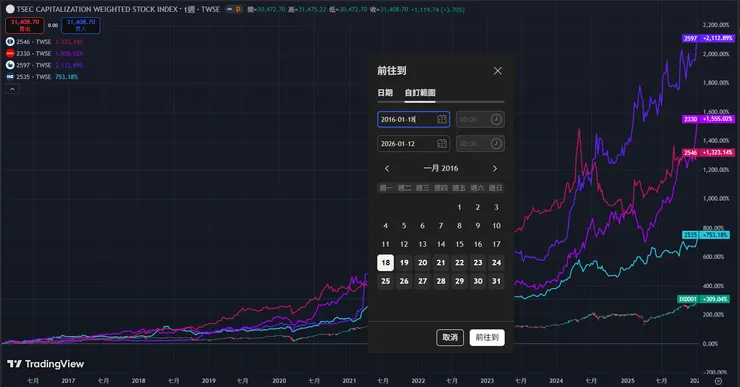Image resolution: width=740 pixels, height=387 pixels.
Task: Choose day 31 in the calendar
Action: click(x=496, y=281)
